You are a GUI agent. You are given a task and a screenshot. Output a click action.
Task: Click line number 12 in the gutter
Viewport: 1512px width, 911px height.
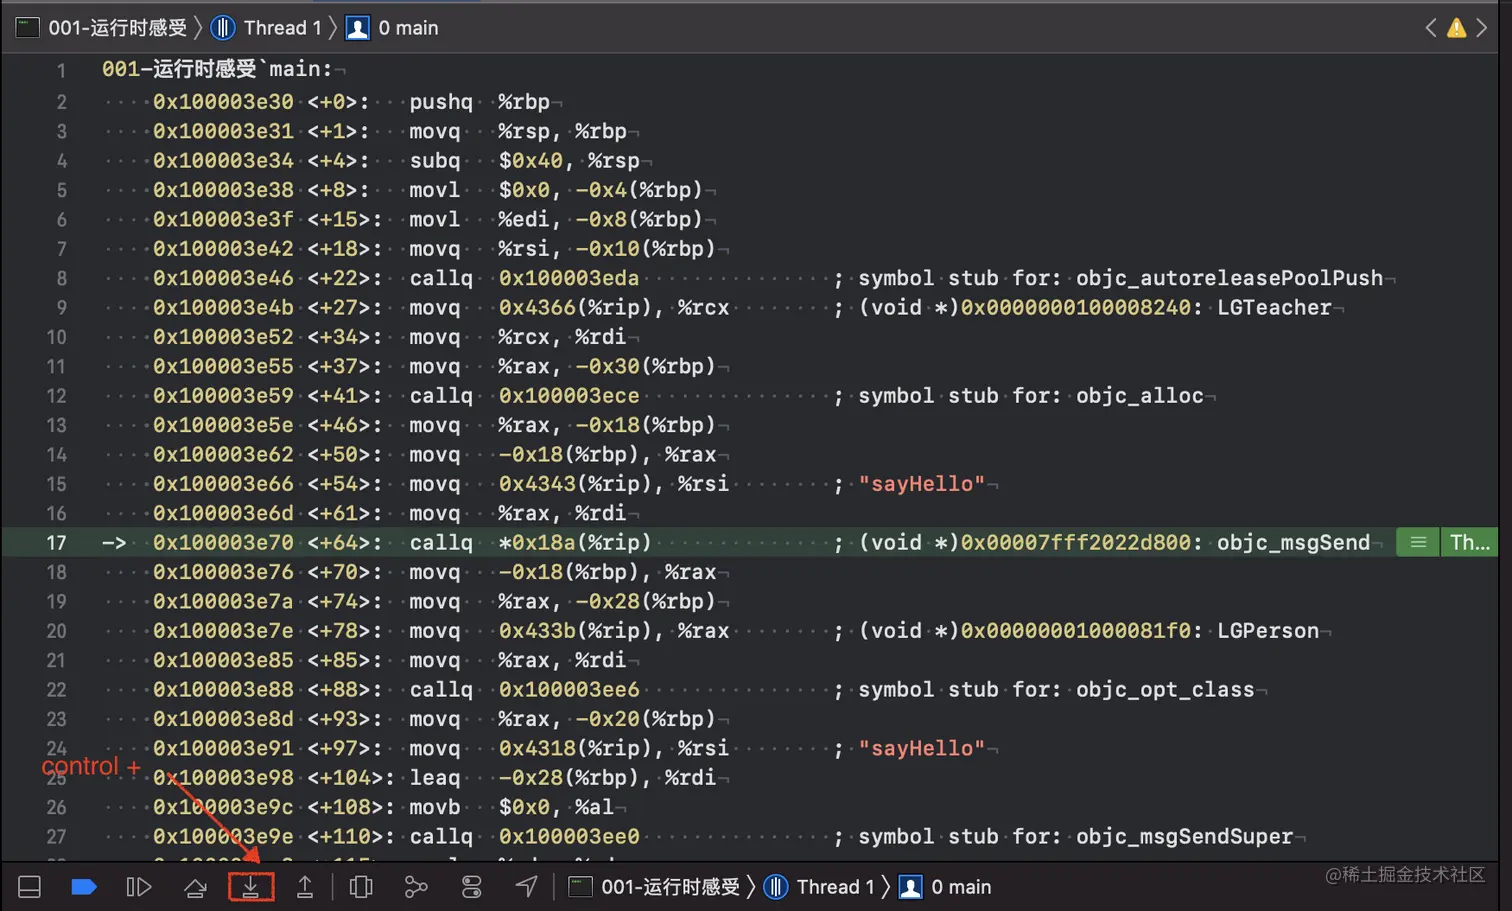[x=56, y=396]
